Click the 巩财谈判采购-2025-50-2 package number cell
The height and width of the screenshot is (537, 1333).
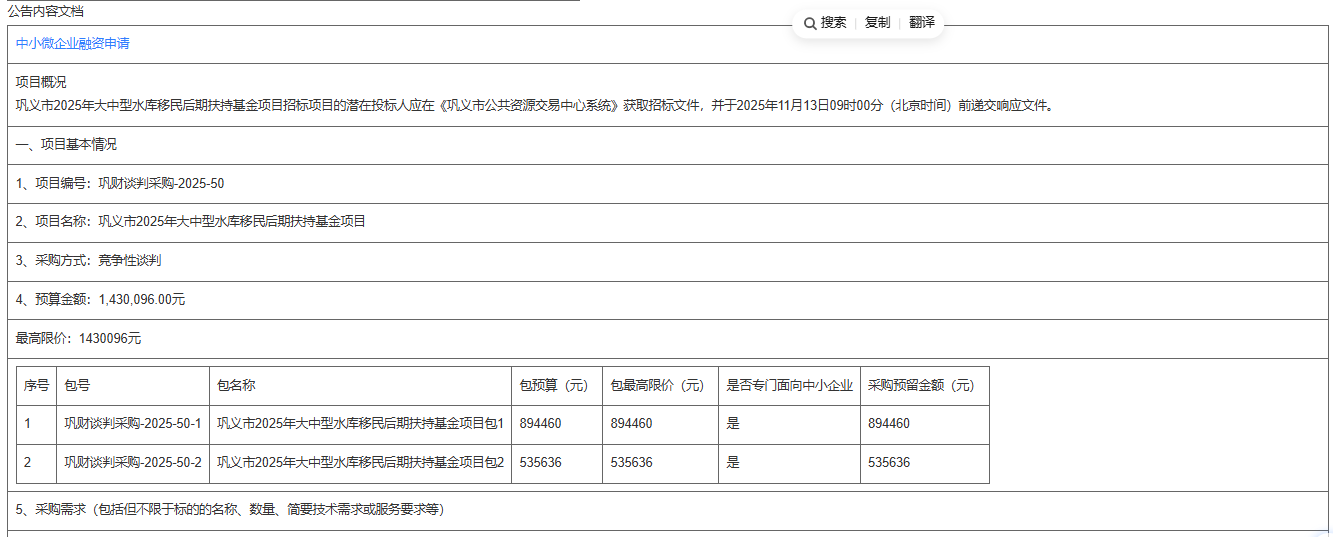click(x=133, y=463)
